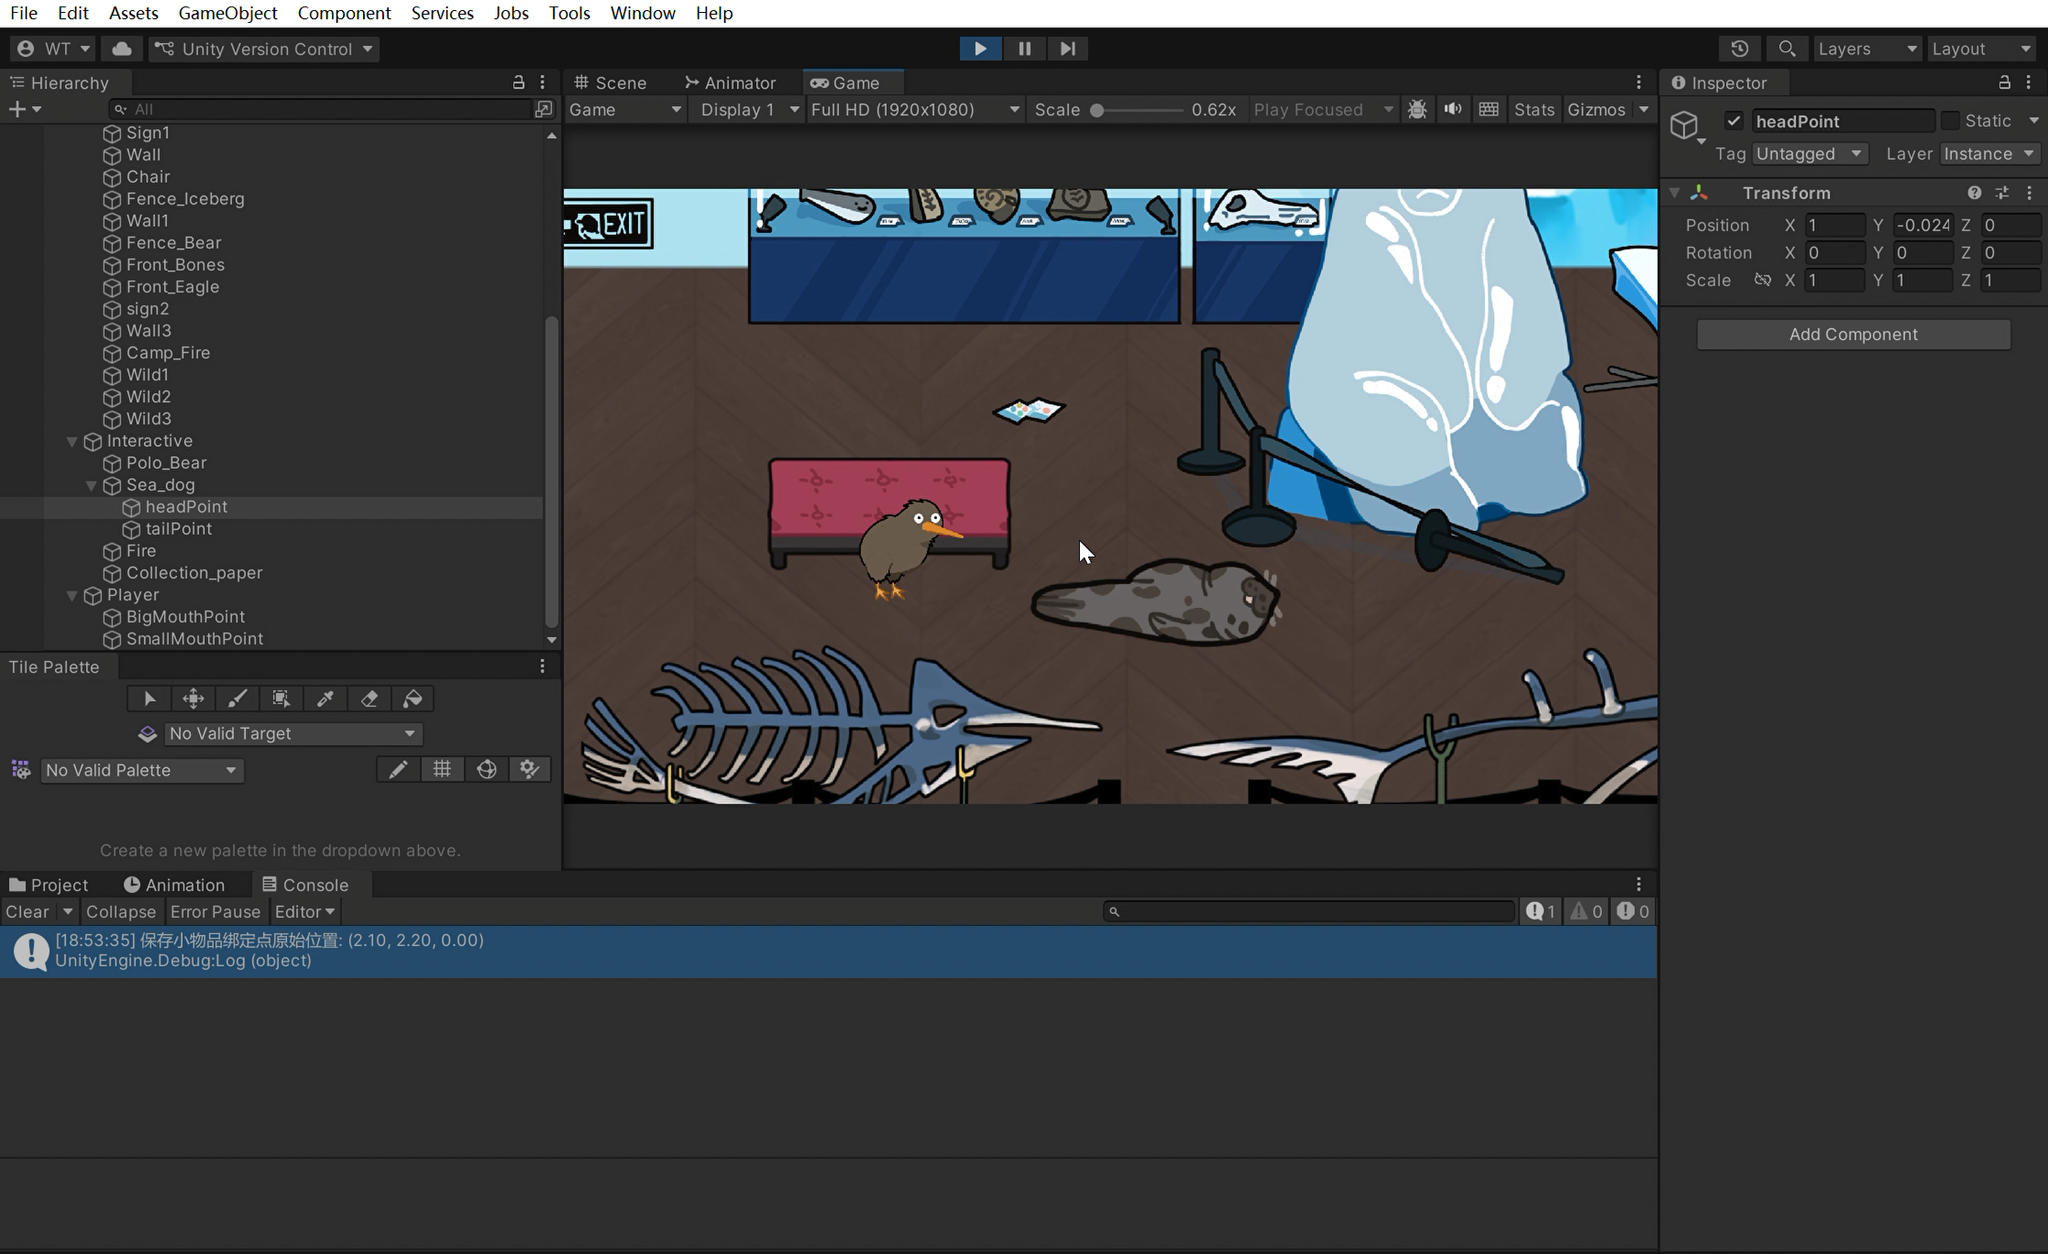
Task: Select the Picker eyedropper tile tool
Action: click(x=325, y=699)
